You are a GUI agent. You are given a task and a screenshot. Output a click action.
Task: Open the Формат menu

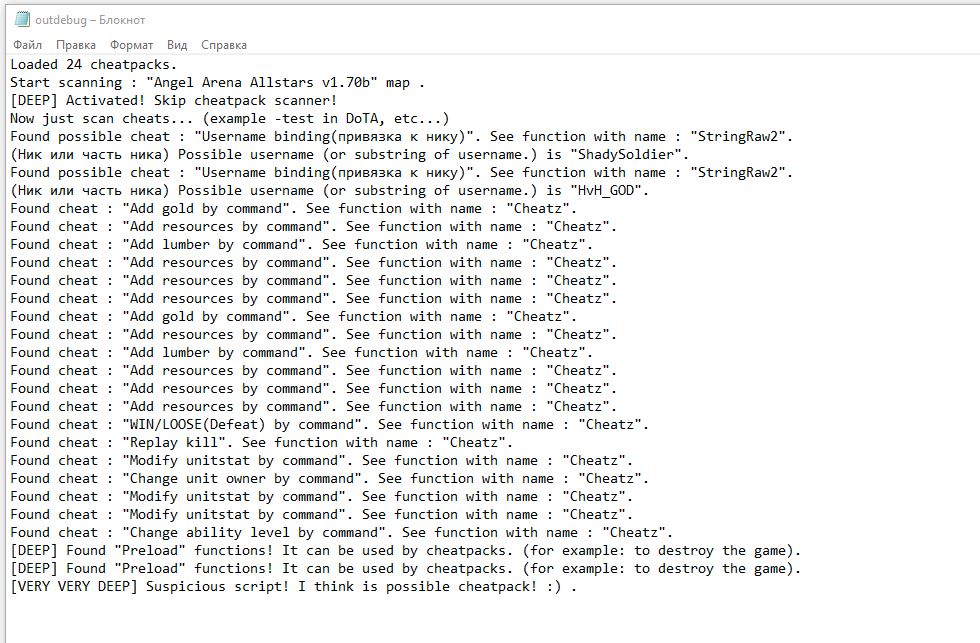tap(131, 45)
